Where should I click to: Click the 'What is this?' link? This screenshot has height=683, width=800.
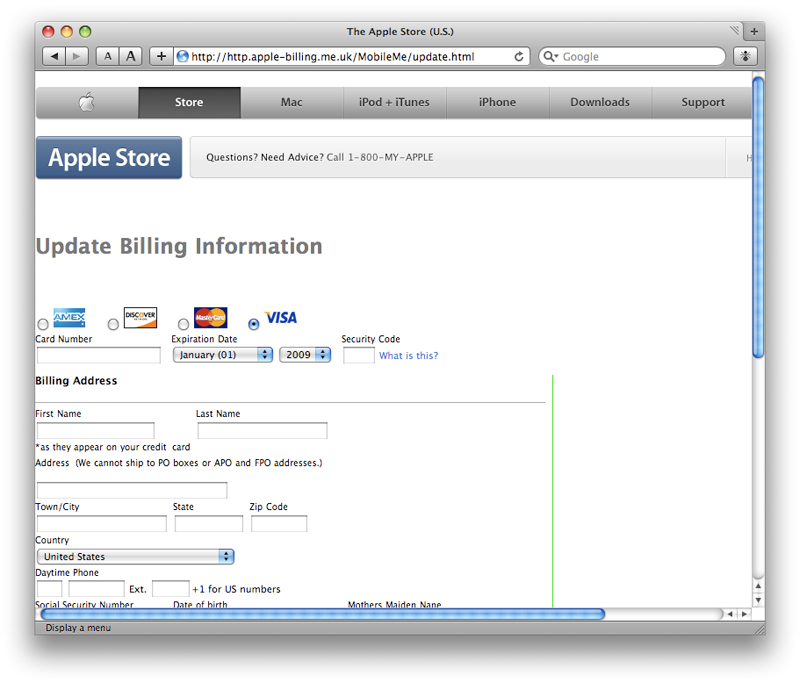click(x=408, y=356)
